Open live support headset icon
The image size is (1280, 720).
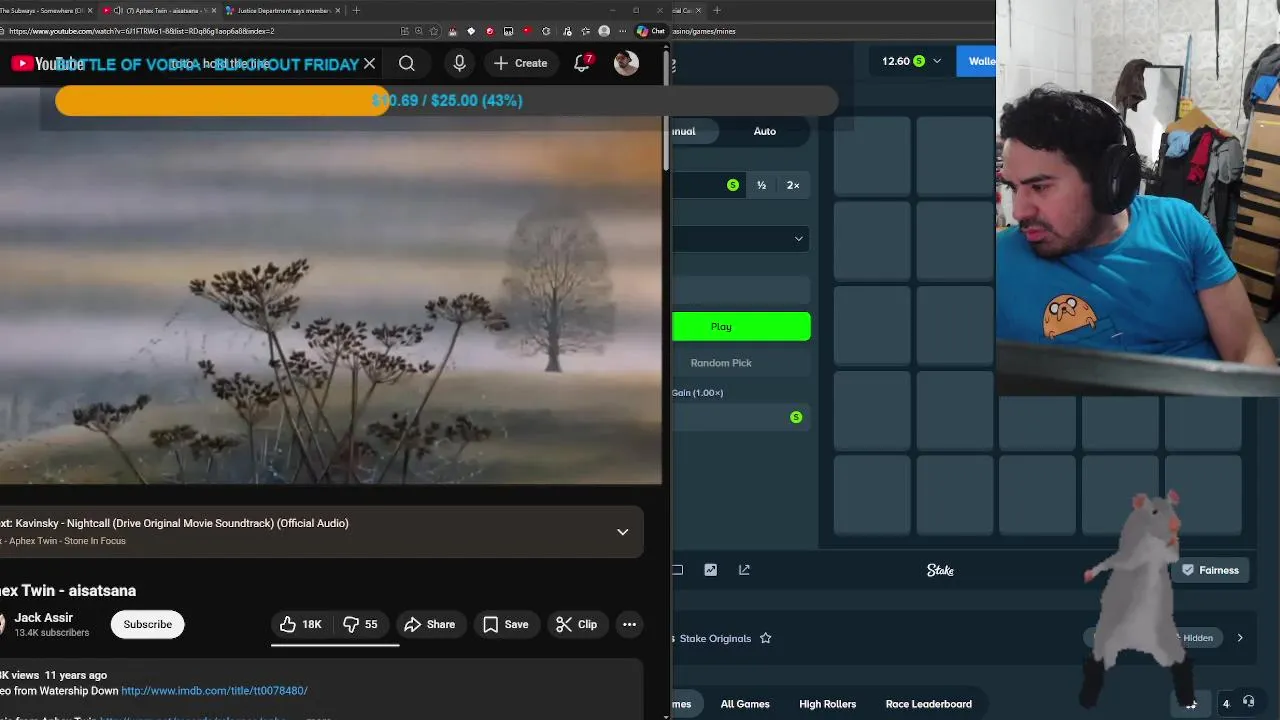coord(1248,702)
